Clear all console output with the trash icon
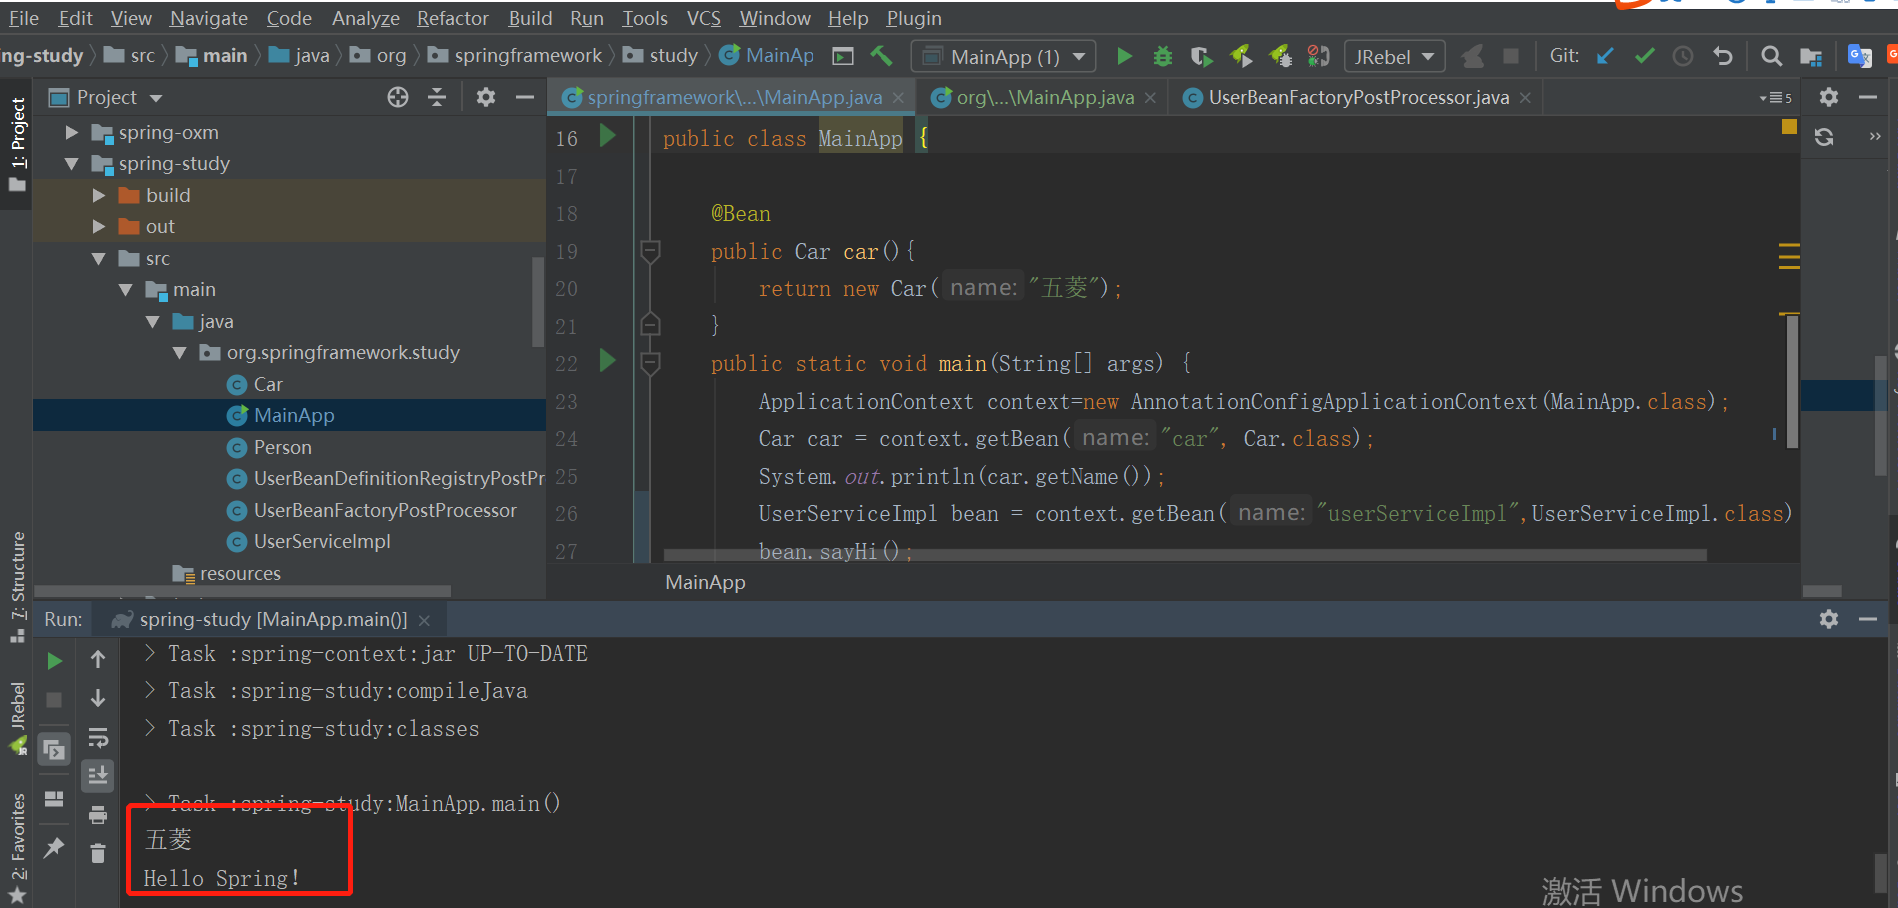This screenshot has height=908, width=1898. (98, 853)
